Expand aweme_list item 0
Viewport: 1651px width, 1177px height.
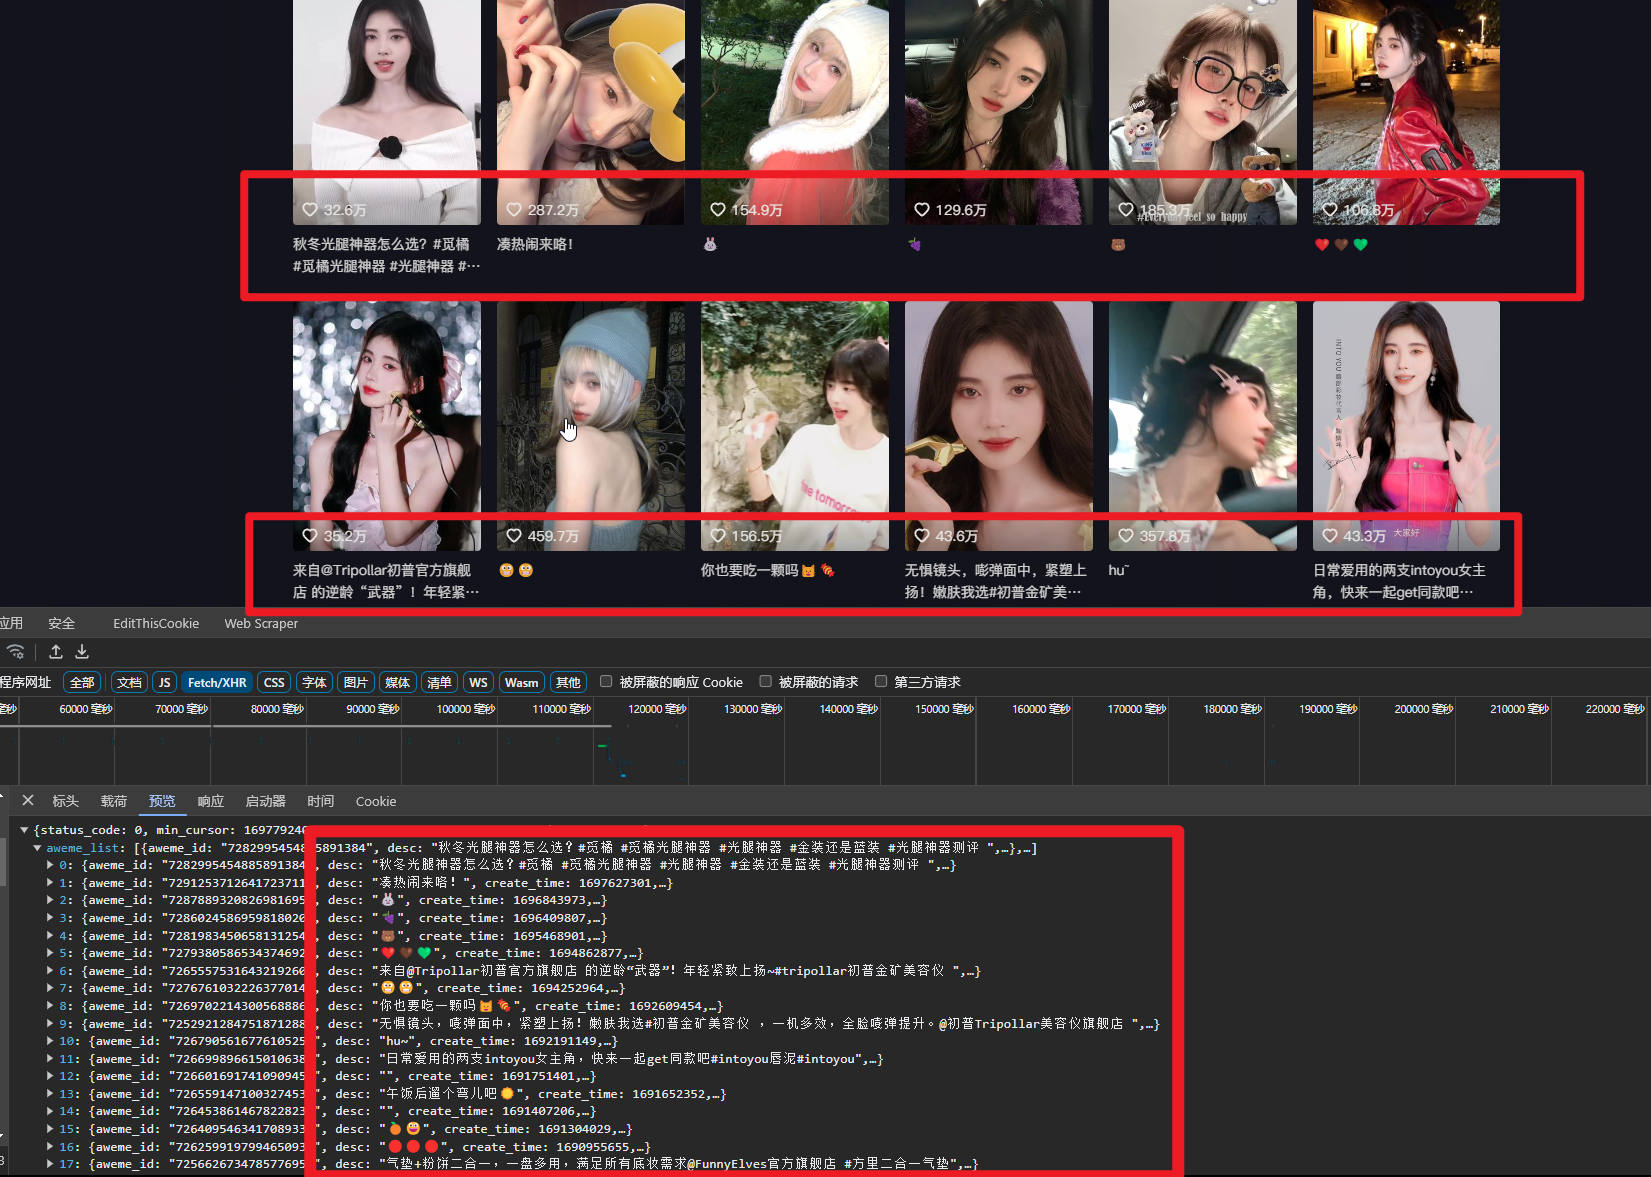(50, 865)
